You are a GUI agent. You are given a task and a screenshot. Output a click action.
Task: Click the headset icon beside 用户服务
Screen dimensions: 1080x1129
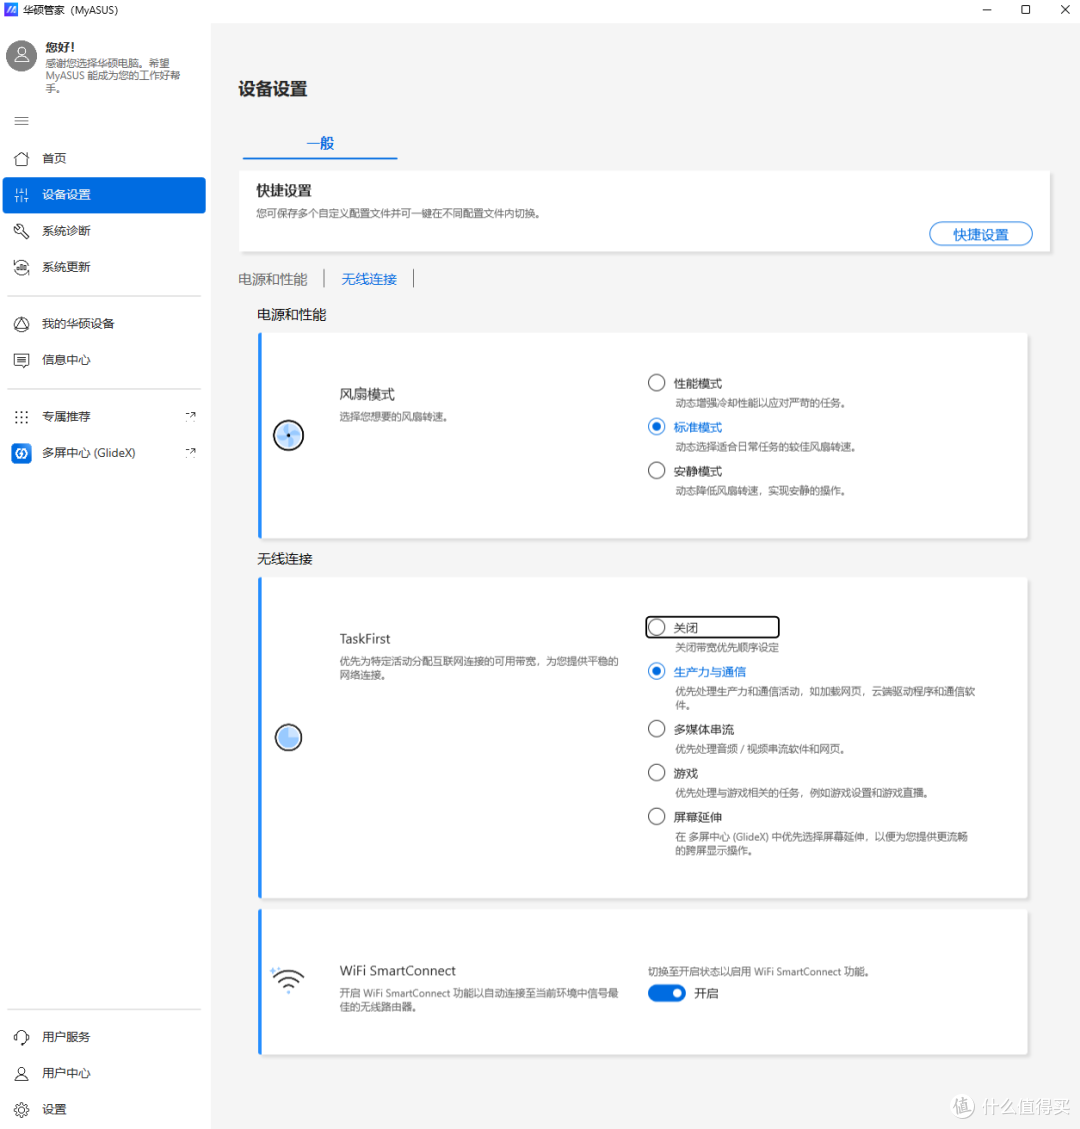click(x=22, y=1037)
